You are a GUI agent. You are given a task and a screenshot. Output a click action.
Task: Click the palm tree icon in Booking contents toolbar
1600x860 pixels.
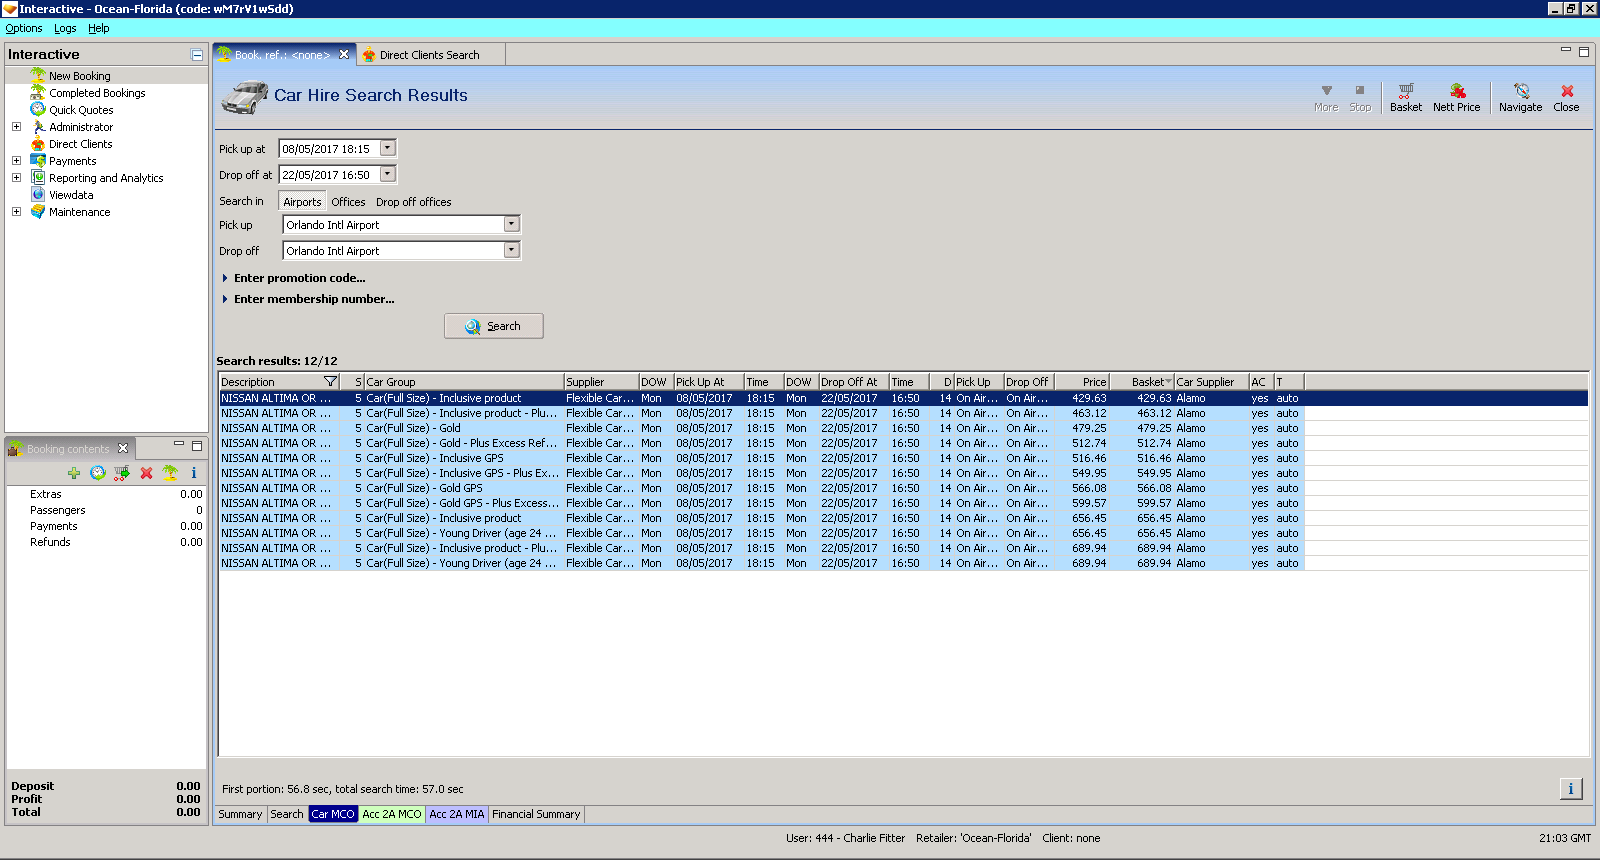(170, 473)
